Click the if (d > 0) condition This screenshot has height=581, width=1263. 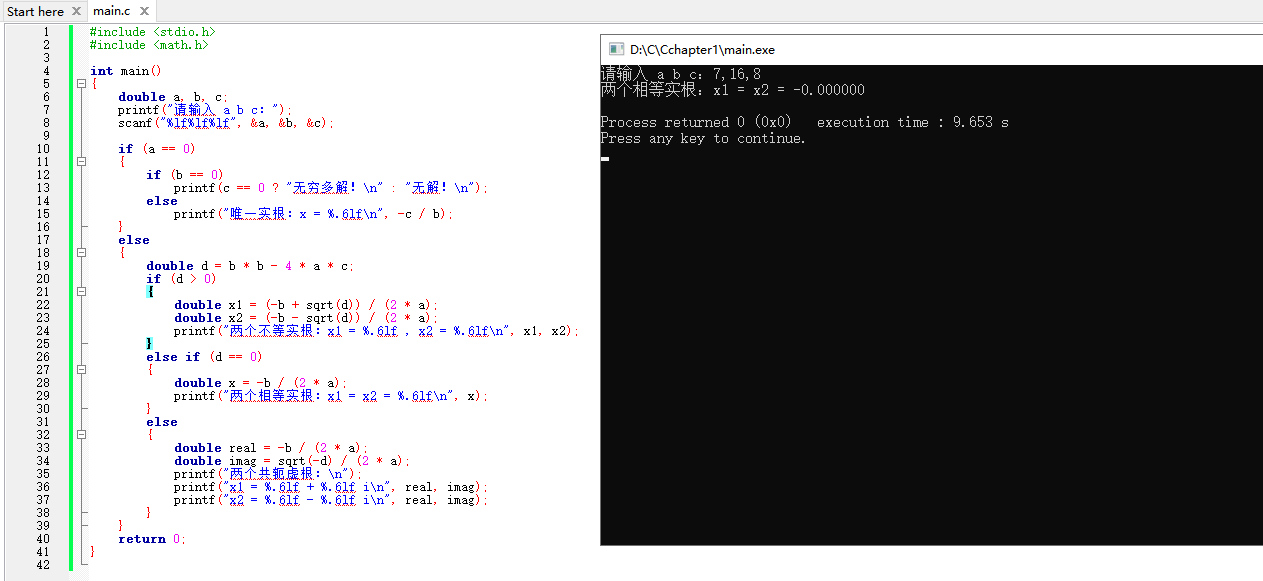181,279
